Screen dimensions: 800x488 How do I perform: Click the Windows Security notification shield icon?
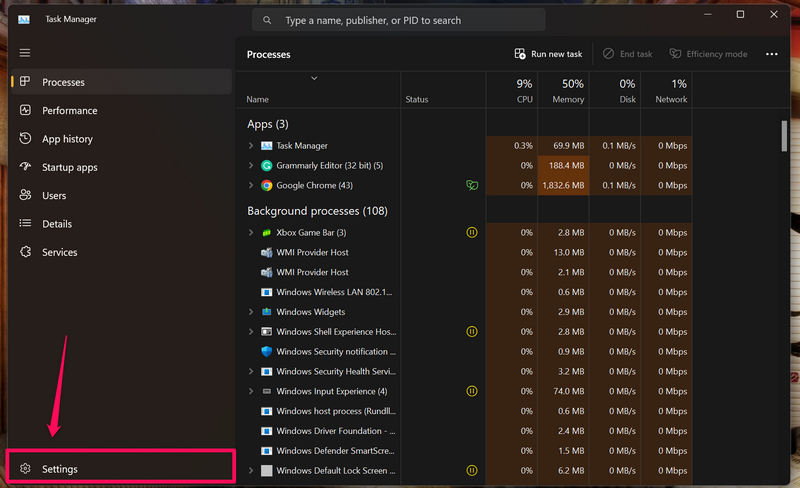coord(267,351)
